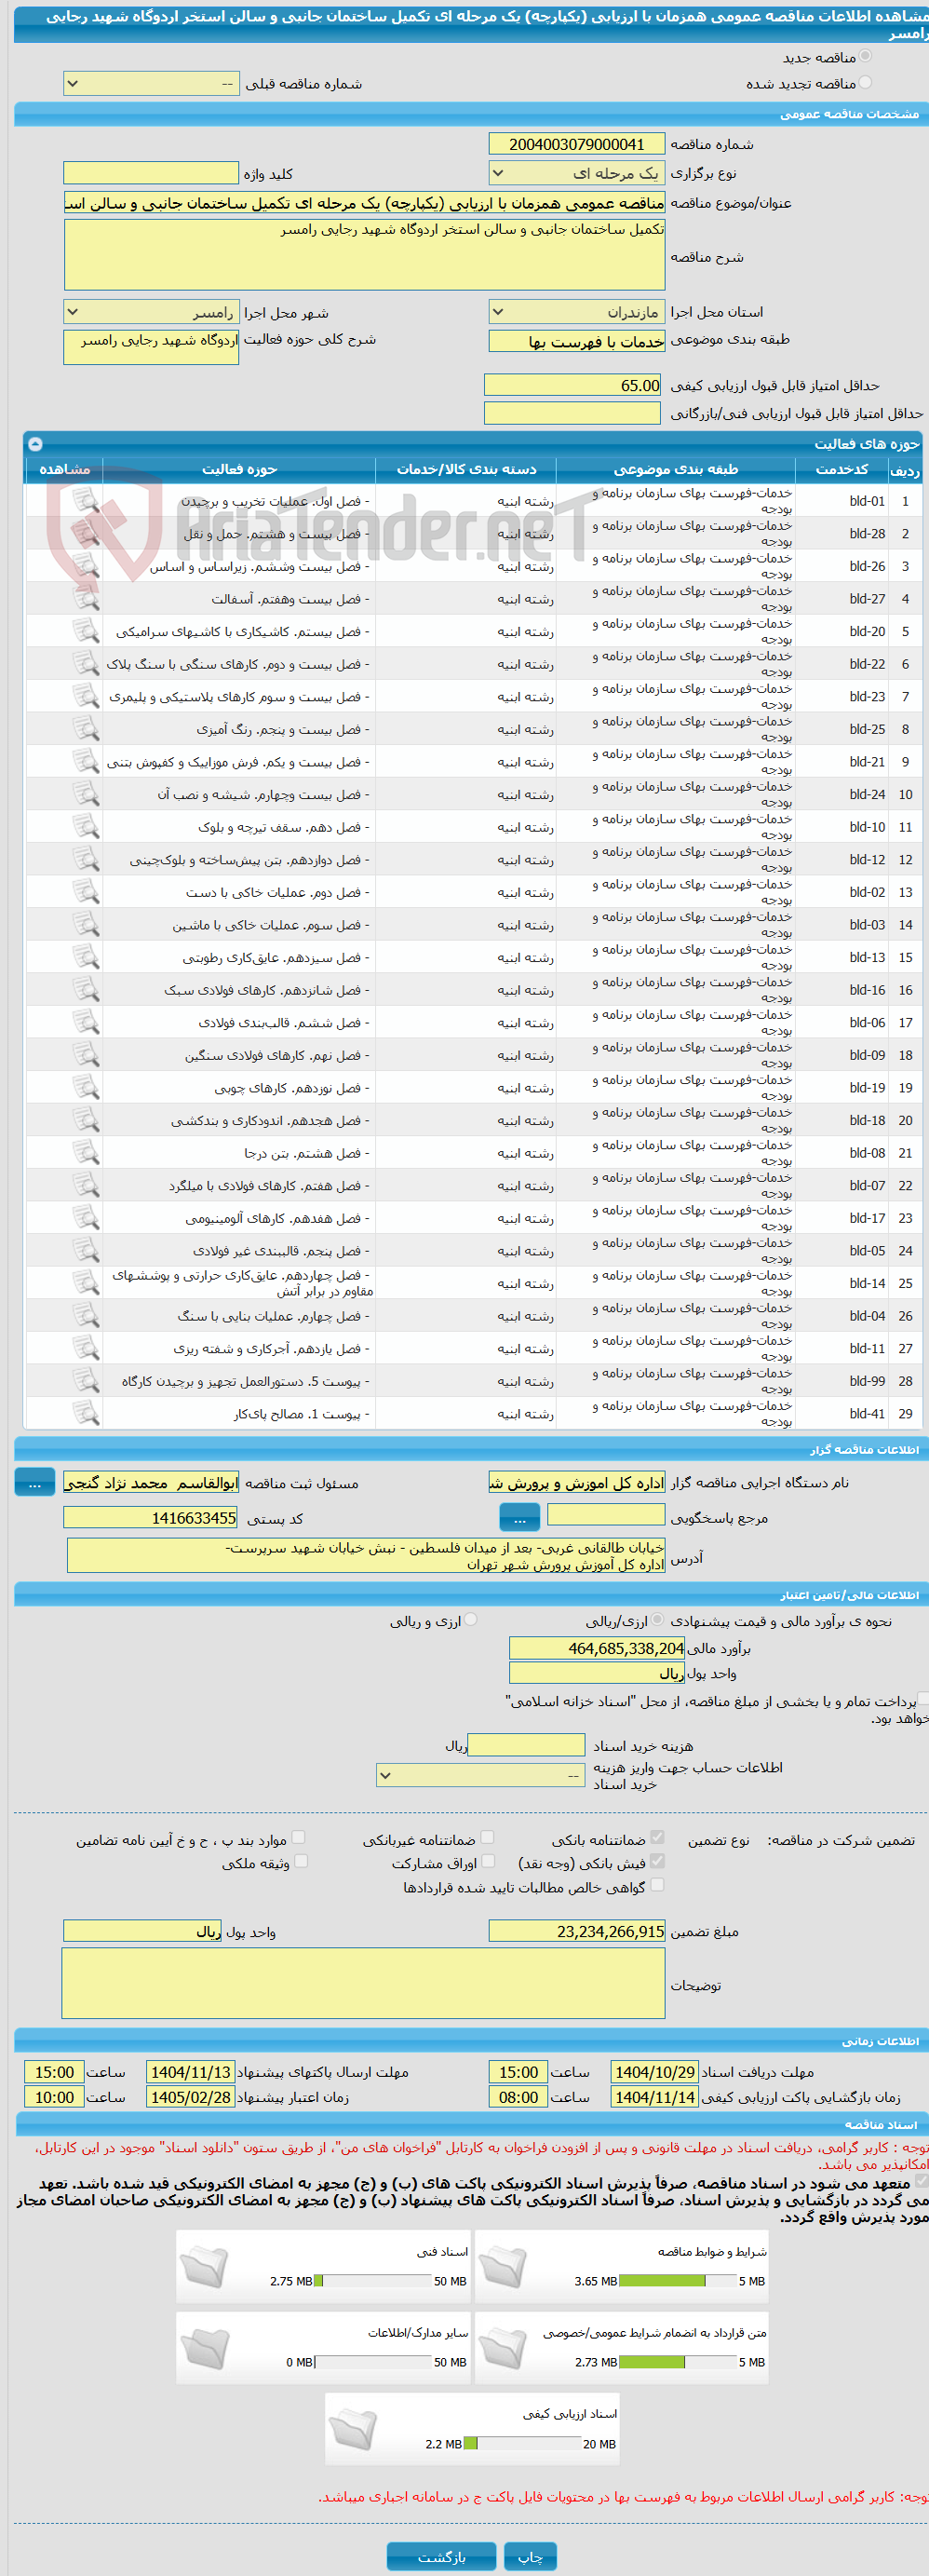Screen dimensions: 929x2576
Task: Click the توضیحات text area
Action: pos(364,1984)
